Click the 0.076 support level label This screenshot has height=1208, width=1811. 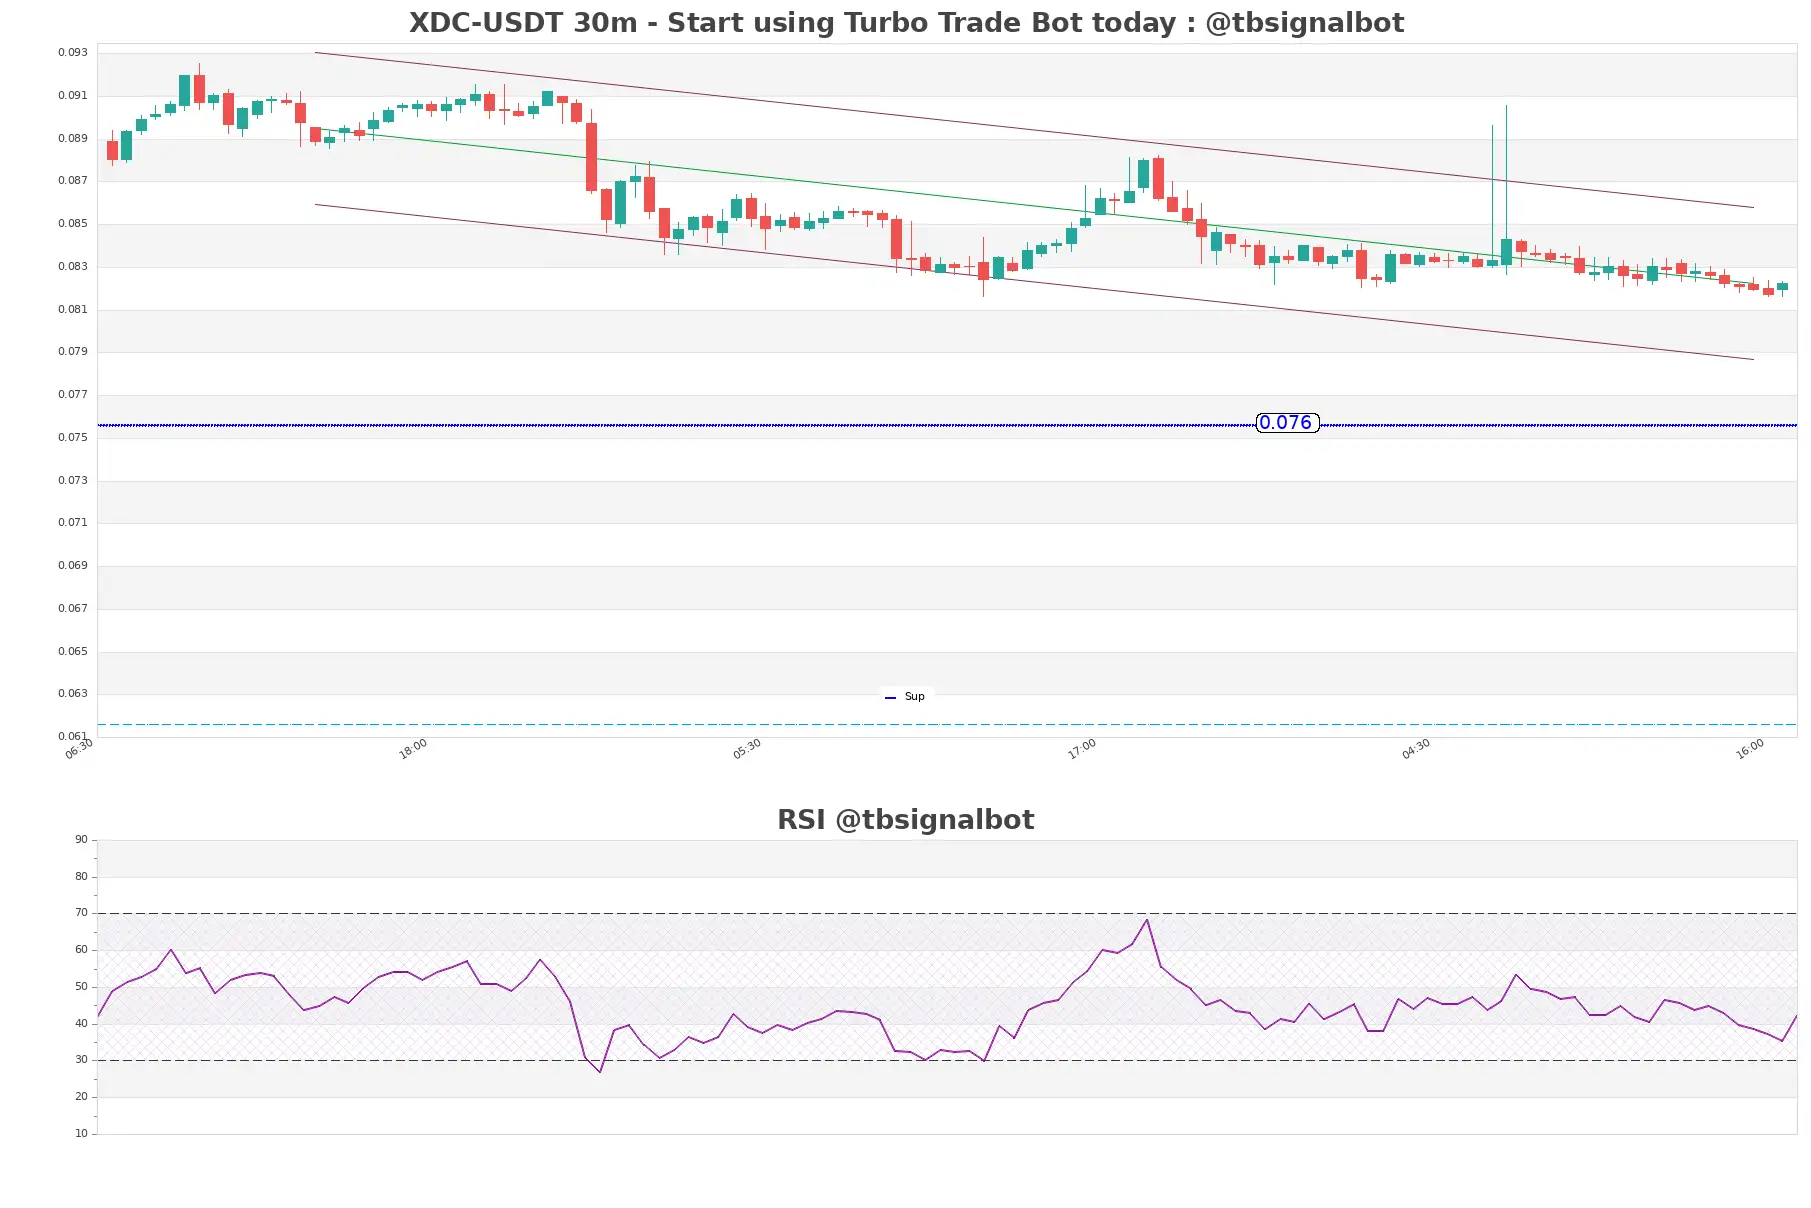1287,423
